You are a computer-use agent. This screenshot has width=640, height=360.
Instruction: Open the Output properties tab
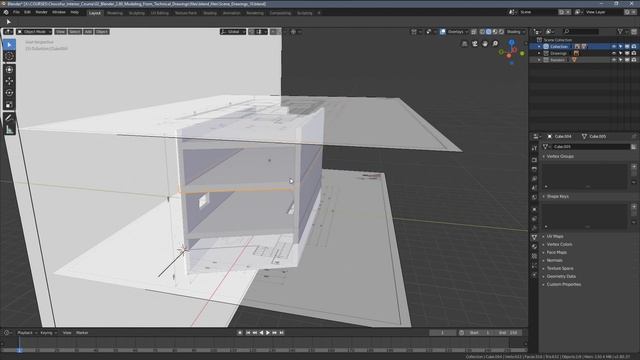pos(534,169)
